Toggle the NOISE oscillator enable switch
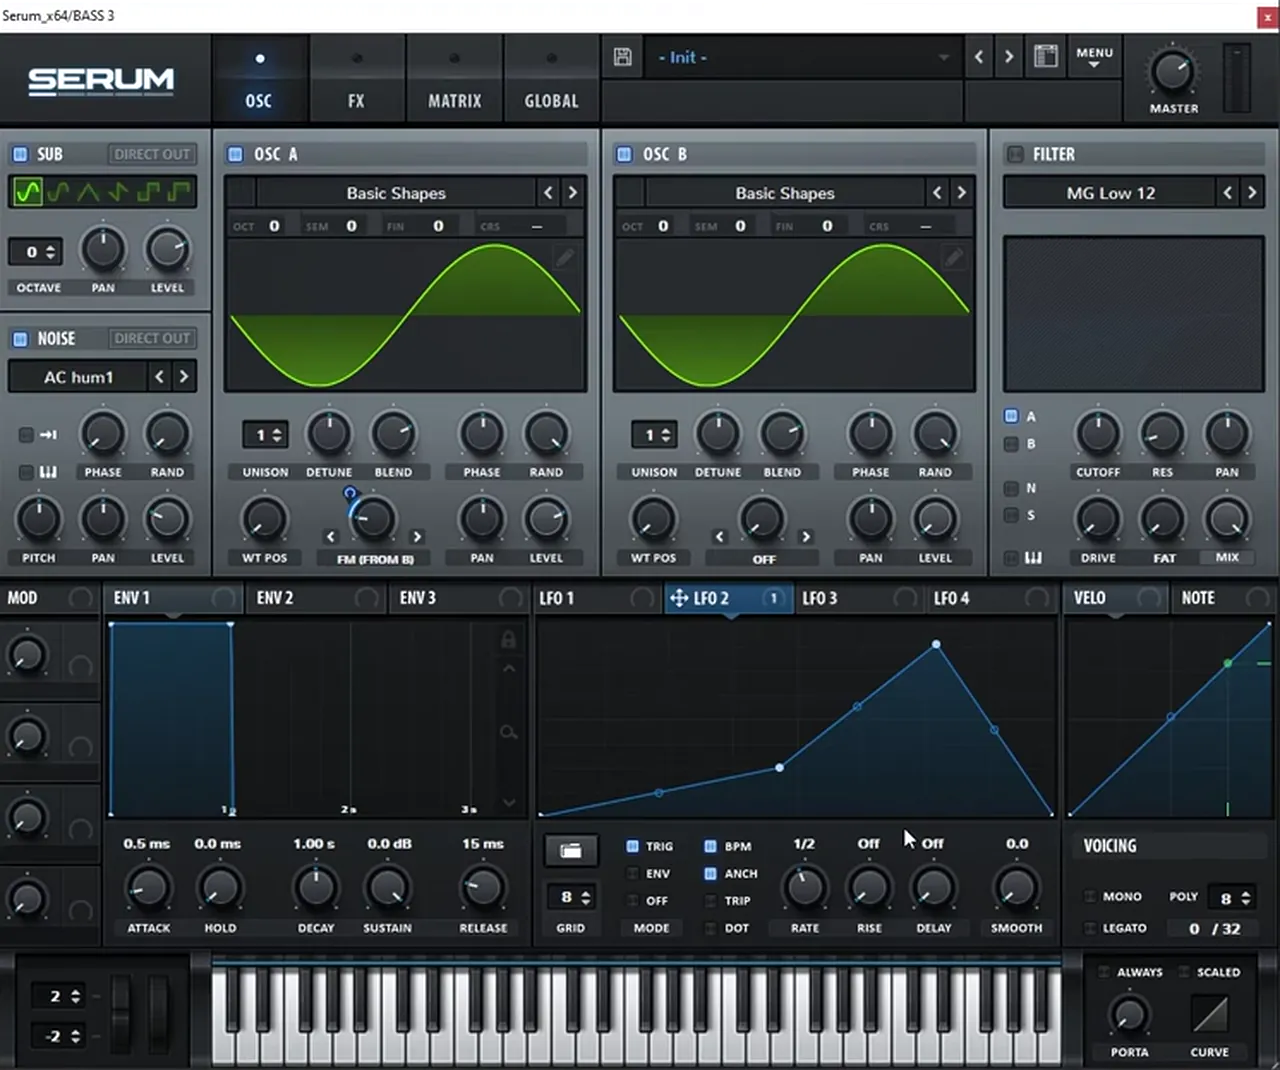This screenshot has width=1280, height=1070. pos(19,338)
